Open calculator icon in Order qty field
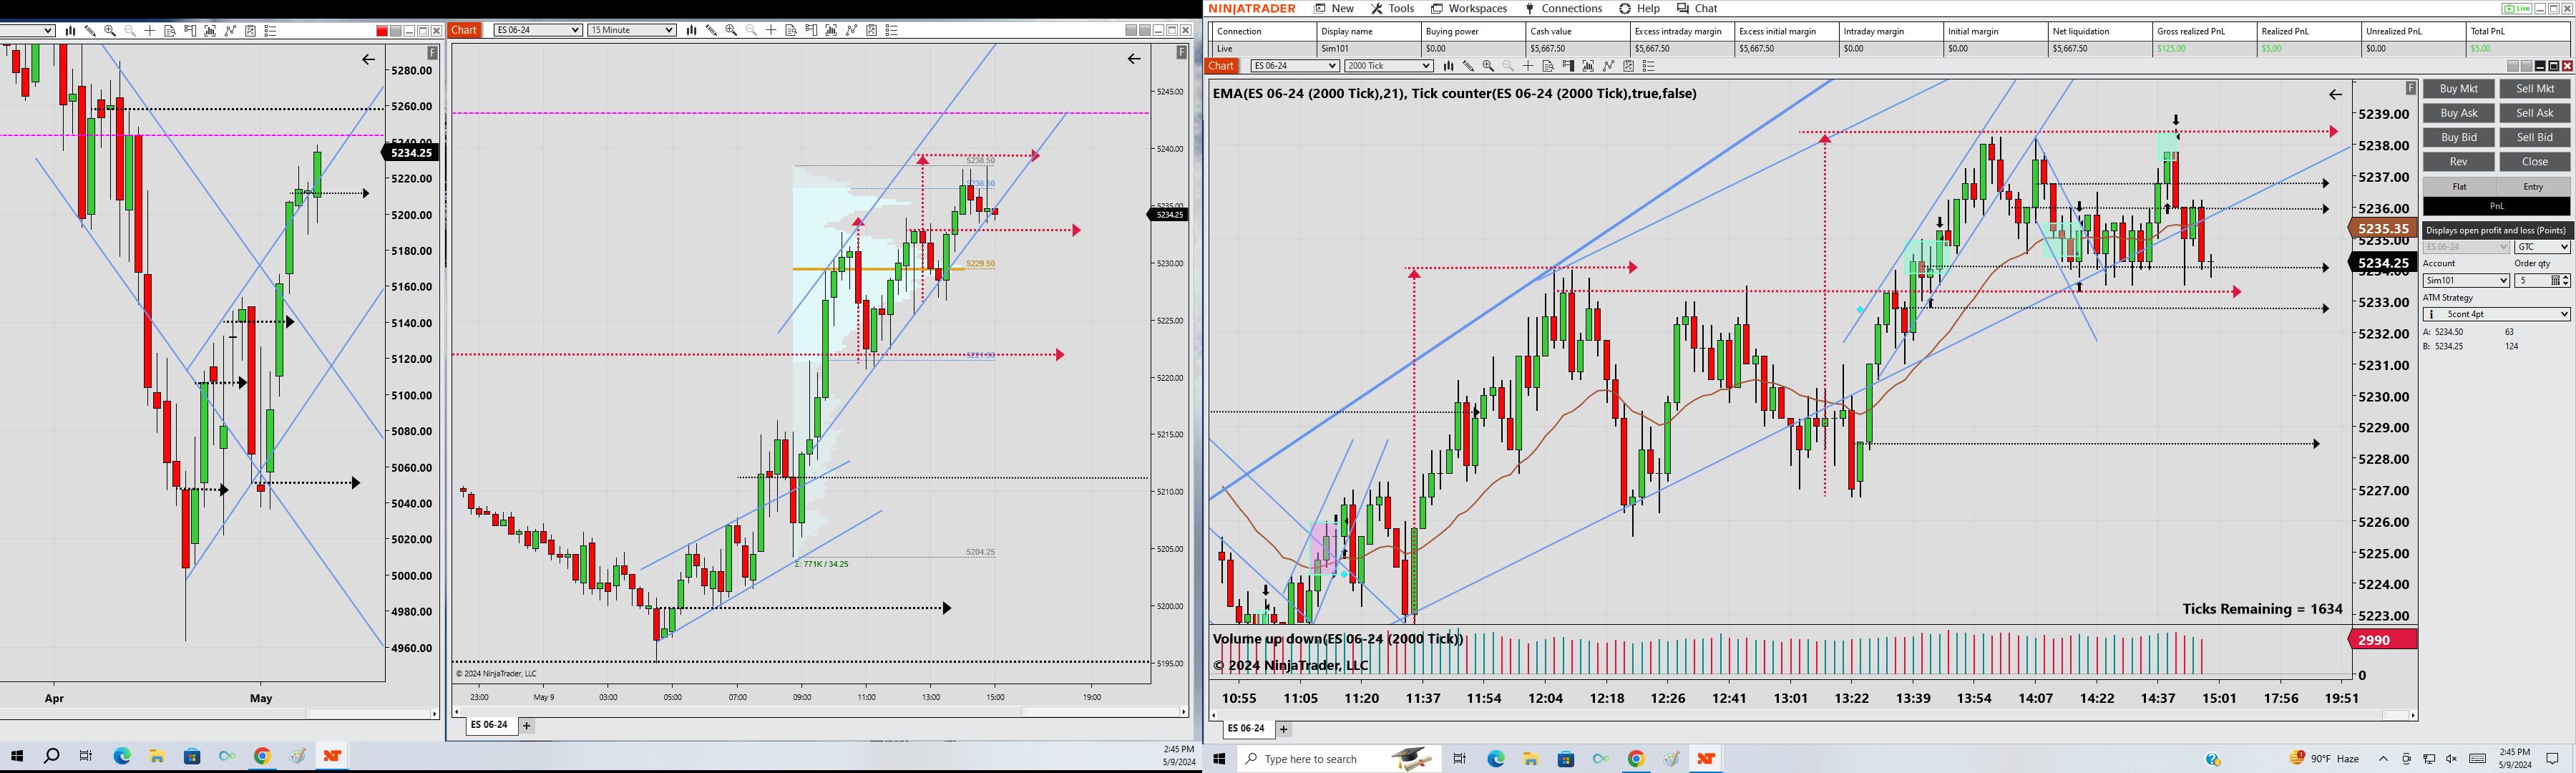2576x773 pixels. 2554,281
